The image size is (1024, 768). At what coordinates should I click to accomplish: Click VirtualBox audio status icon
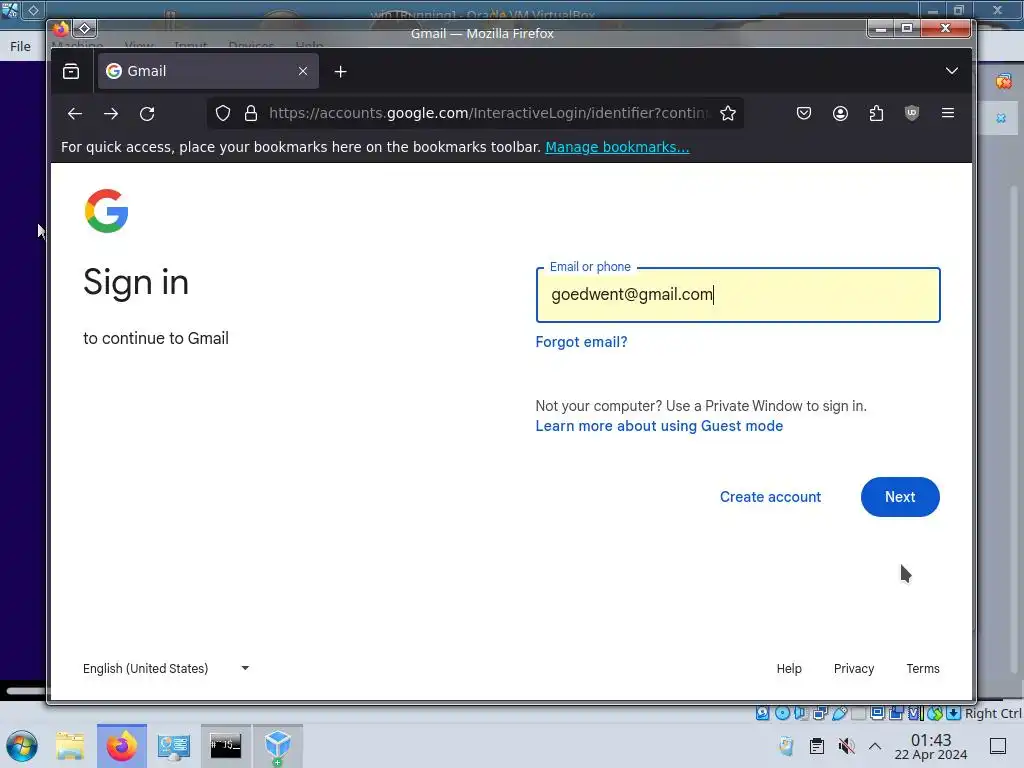pyautogui.click(x=800, y=713)
